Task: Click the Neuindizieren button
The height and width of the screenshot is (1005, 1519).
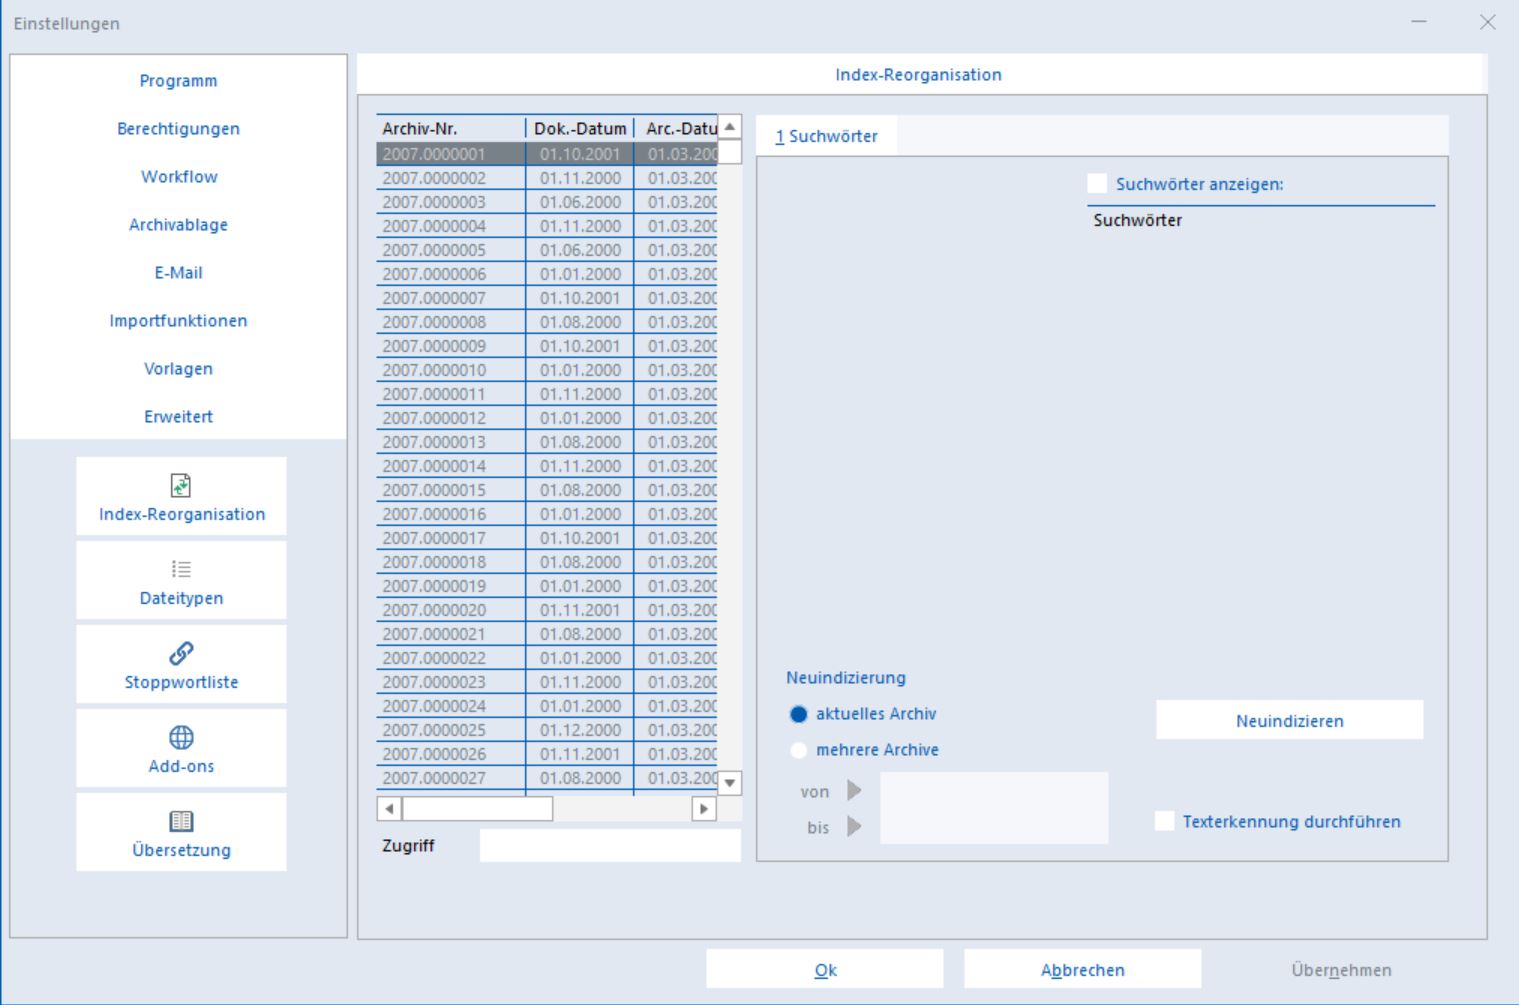Action: click(x=1289, y=720)
